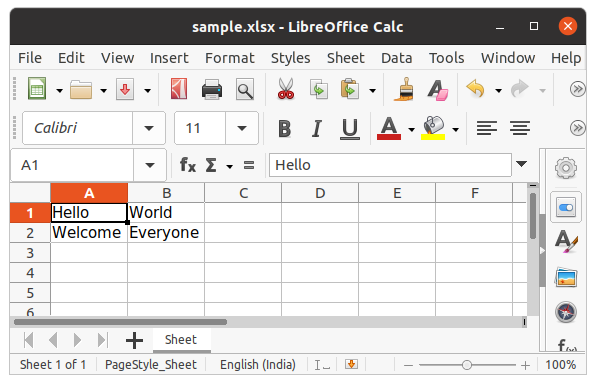Open the Function Wizard

[187, 165]
